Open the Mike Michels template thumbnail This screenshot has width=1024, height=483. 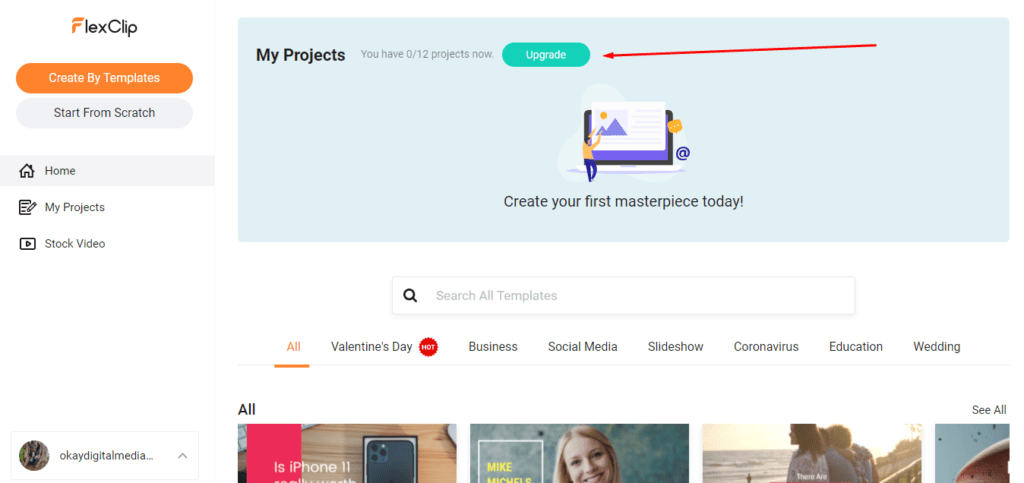point(579,454)
